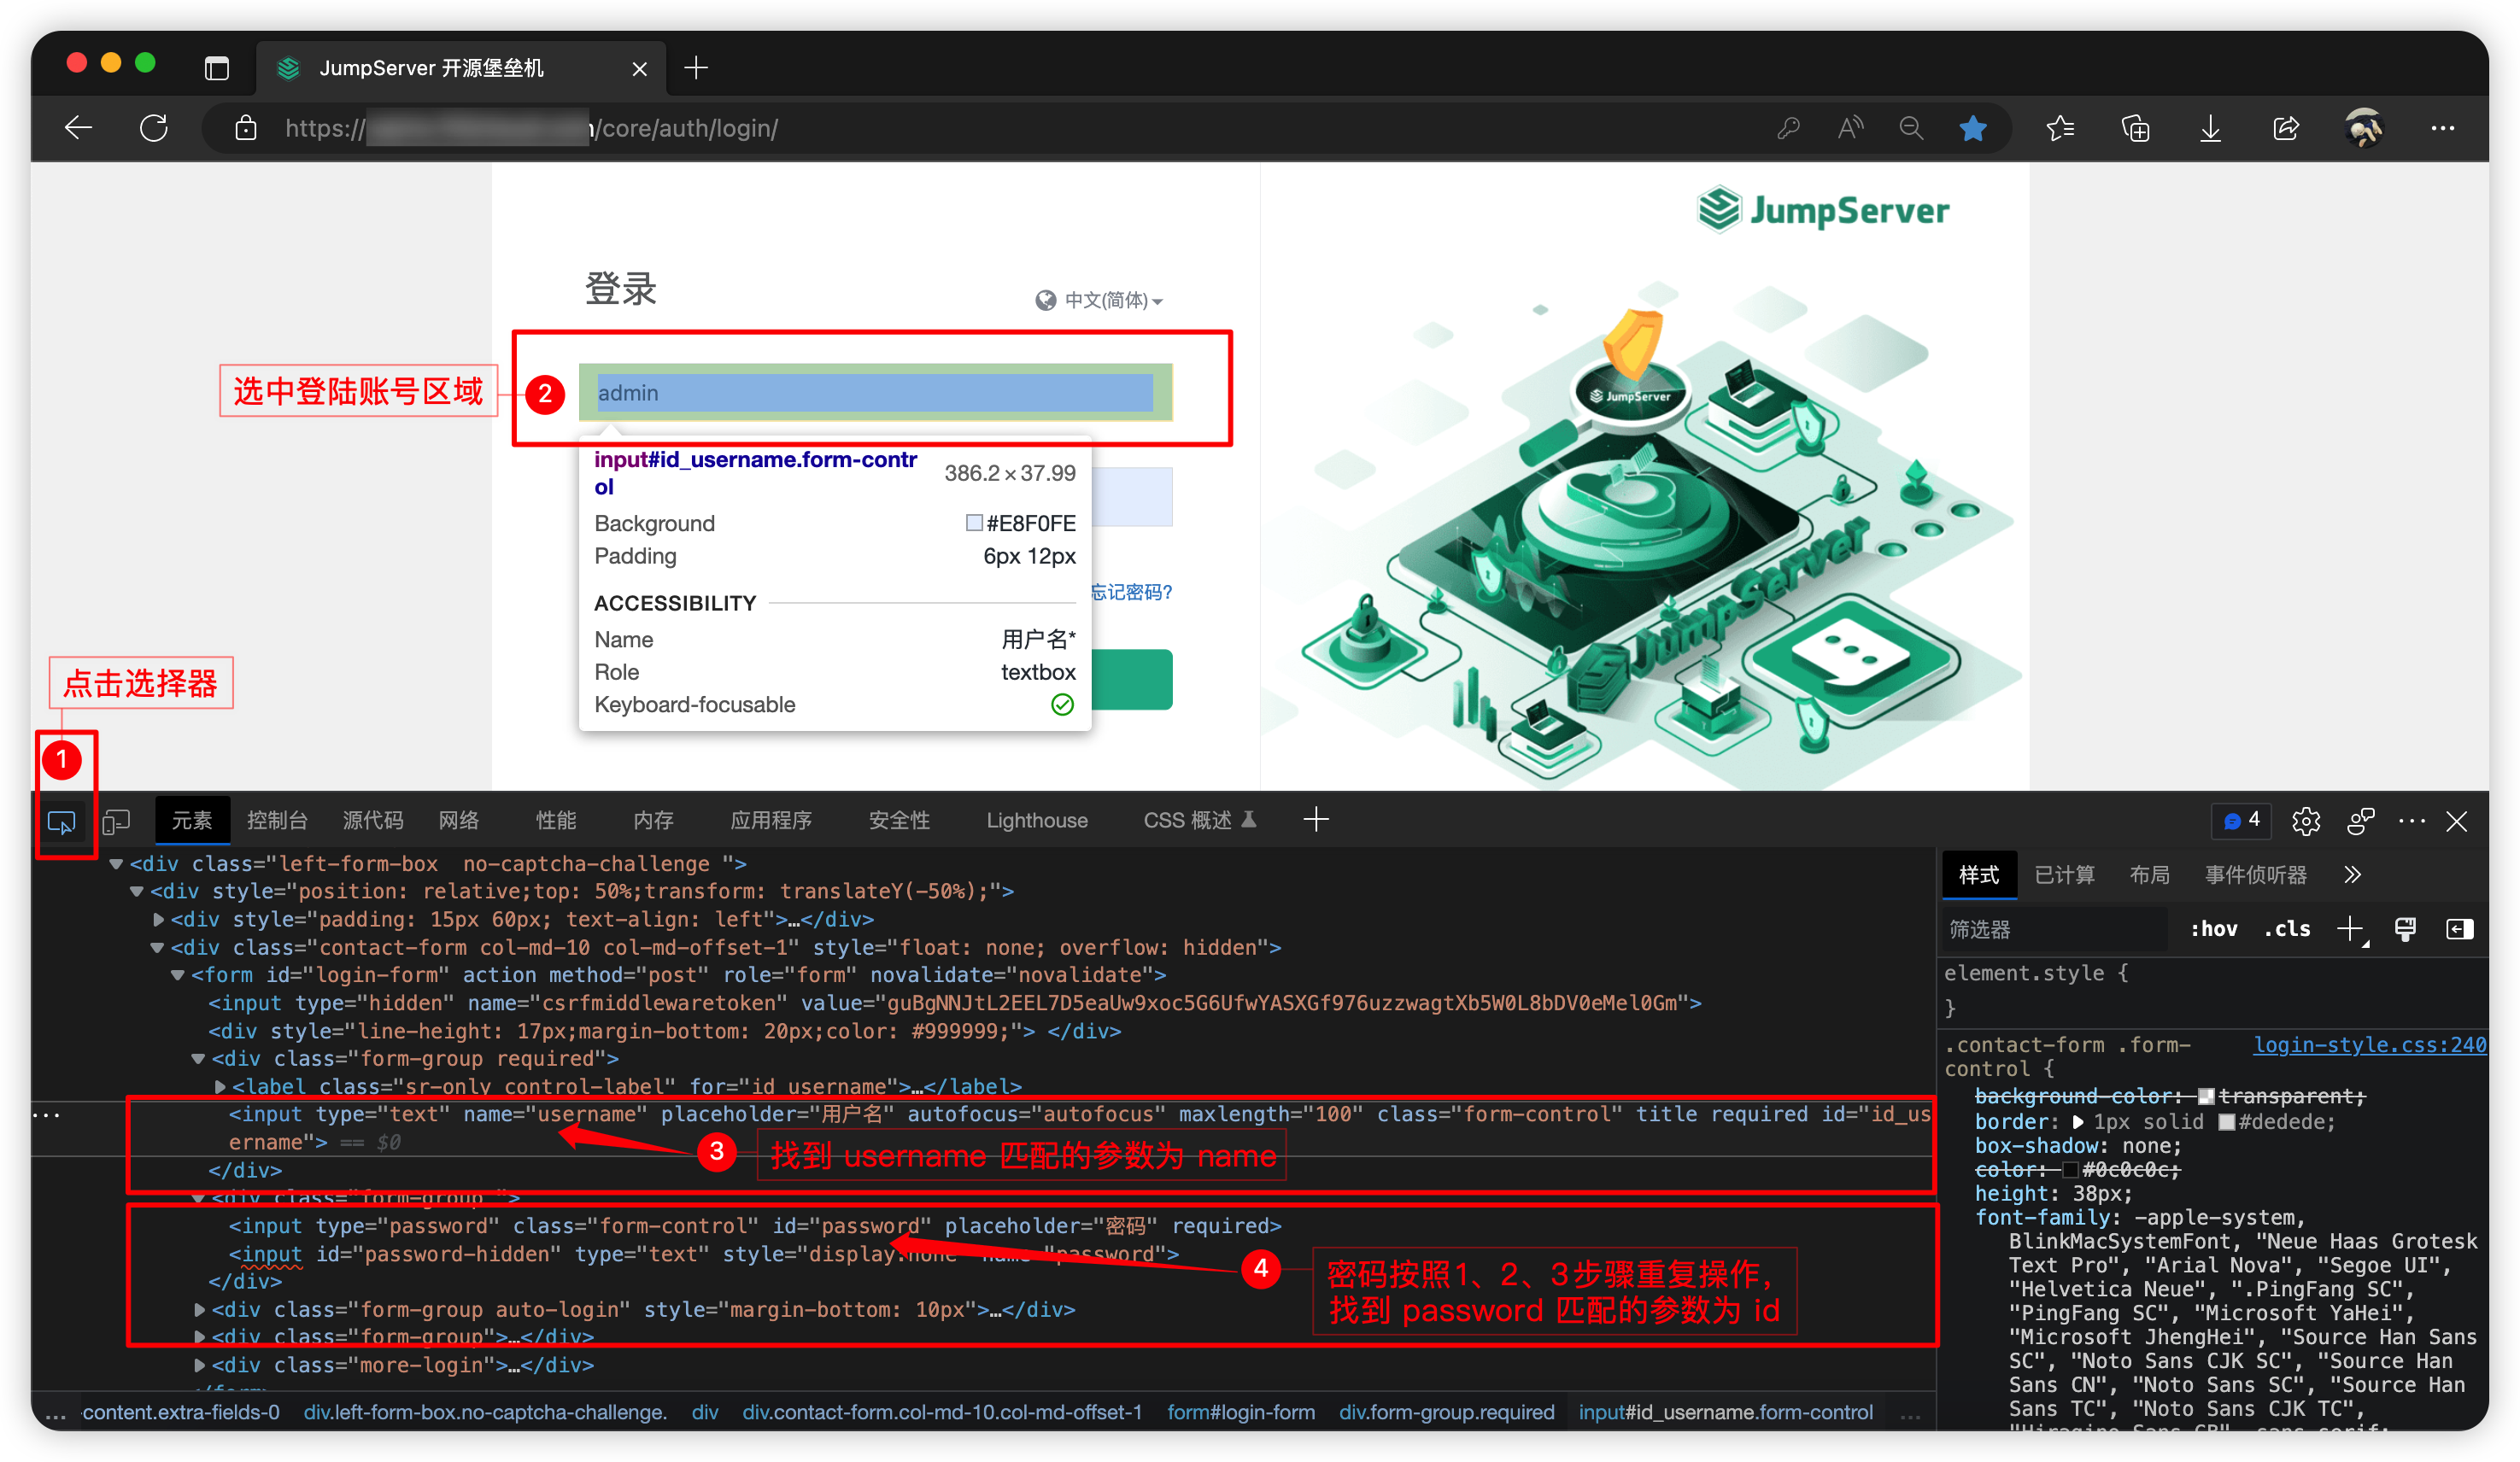Collapse the position: relative div node
Viewport: 2520px width, 1462px height.
[x=136, y=891]
